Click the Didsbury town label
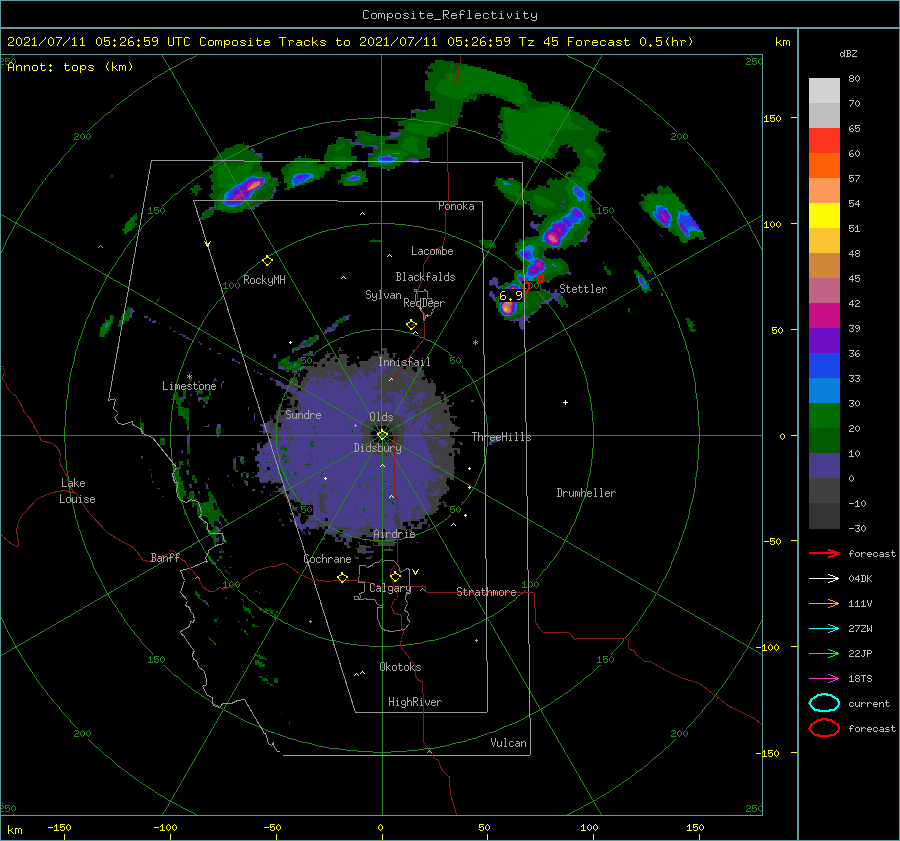This screenshot has width=900, height=841. pyautogui.click(x=377, y=448)
